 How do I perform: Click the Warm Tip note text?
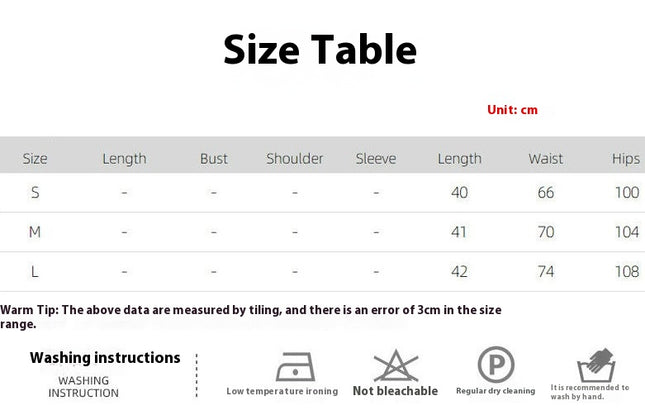click(251, 317)
